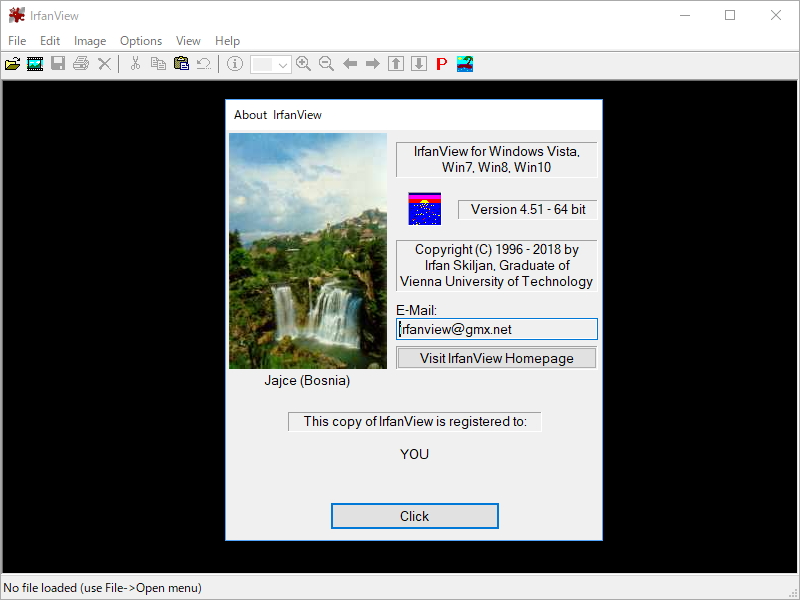Open IrfanView Properties via the red P icon
Screen dimensions: 800x600
point(440,63)
